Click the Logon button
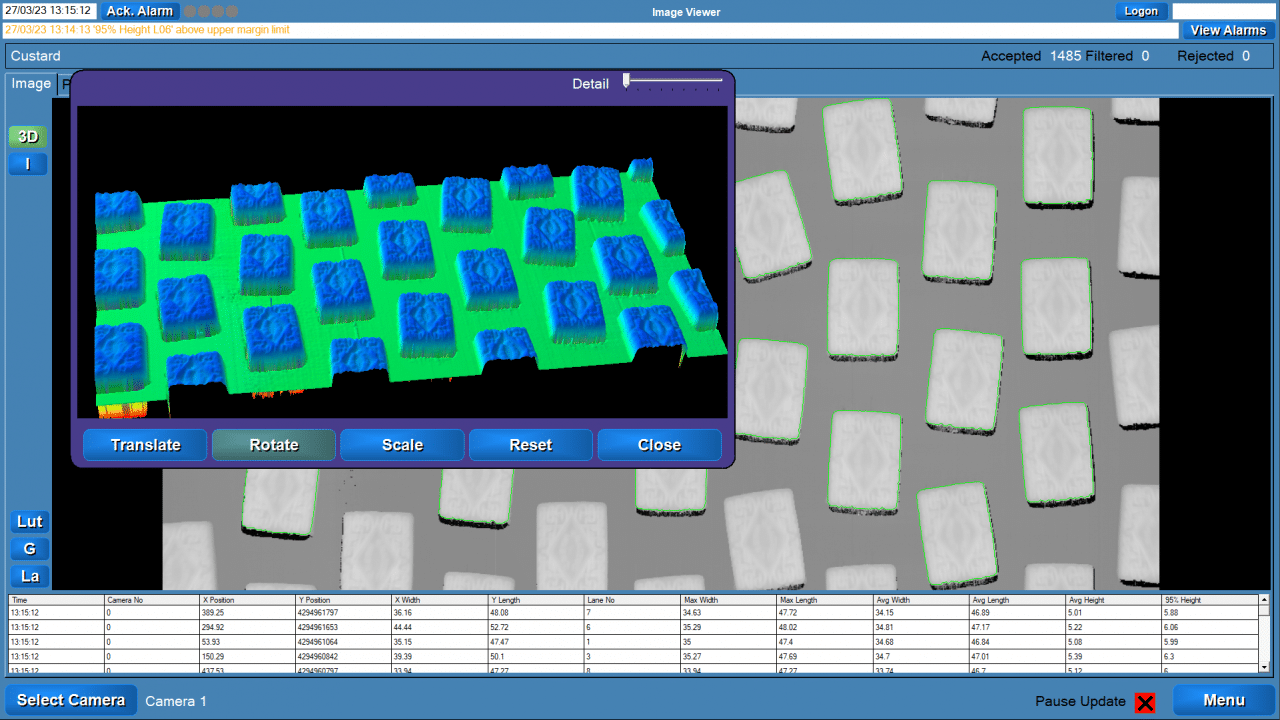Viewport: 1280px width, 720px height. coord(1141,11)
